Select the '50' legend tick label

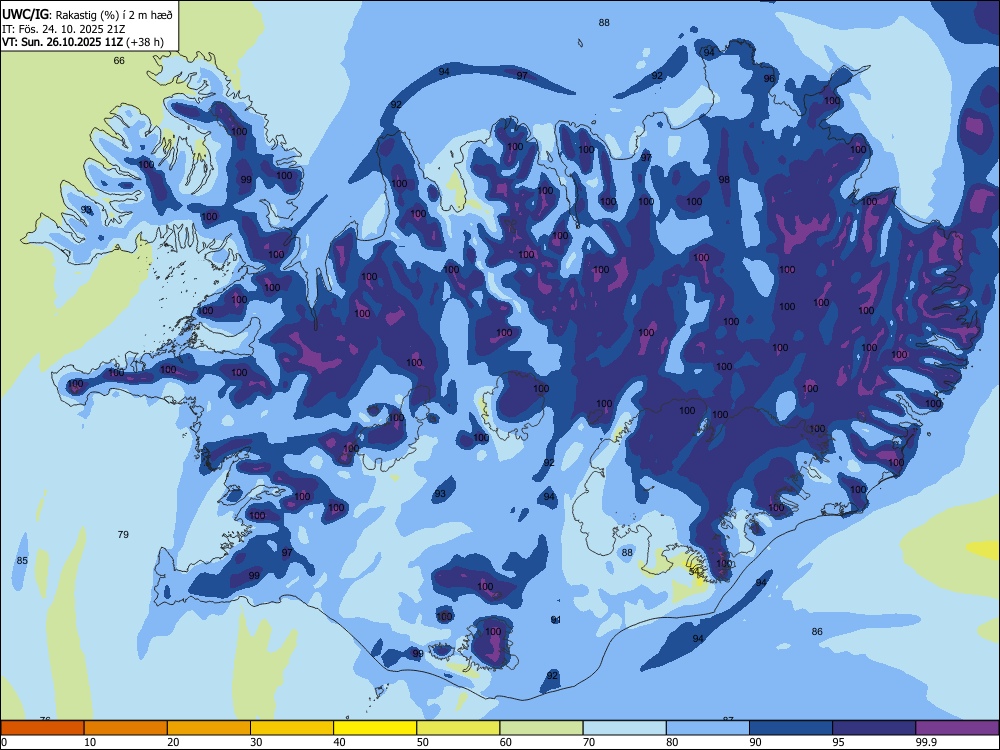point(423,742)
